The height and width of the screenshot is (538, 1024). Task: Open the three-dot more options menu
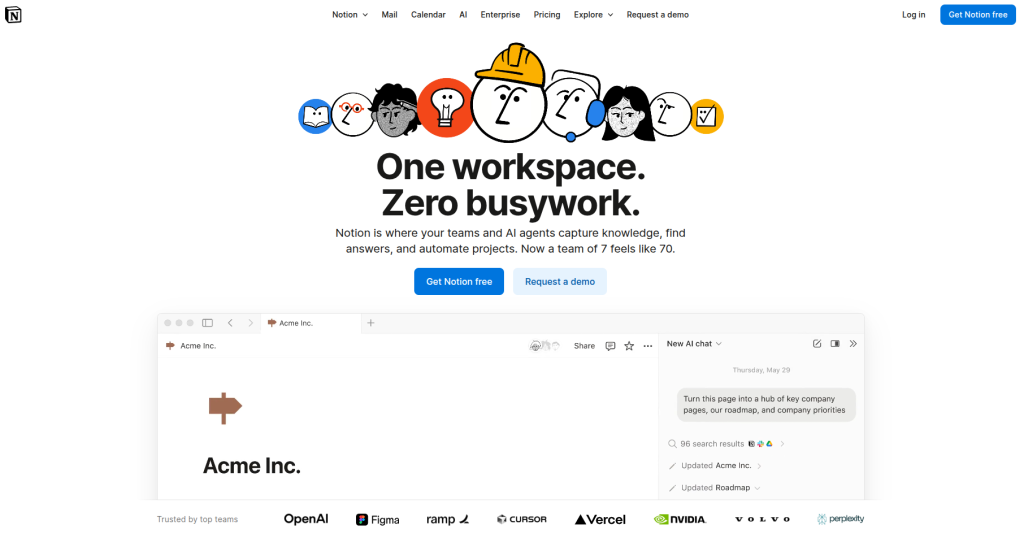(x=648, y=346)
